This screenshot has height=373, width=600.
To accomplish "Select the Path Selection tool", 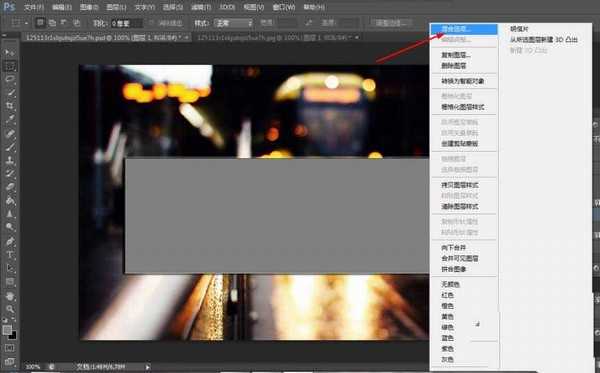I will [10, 268].
